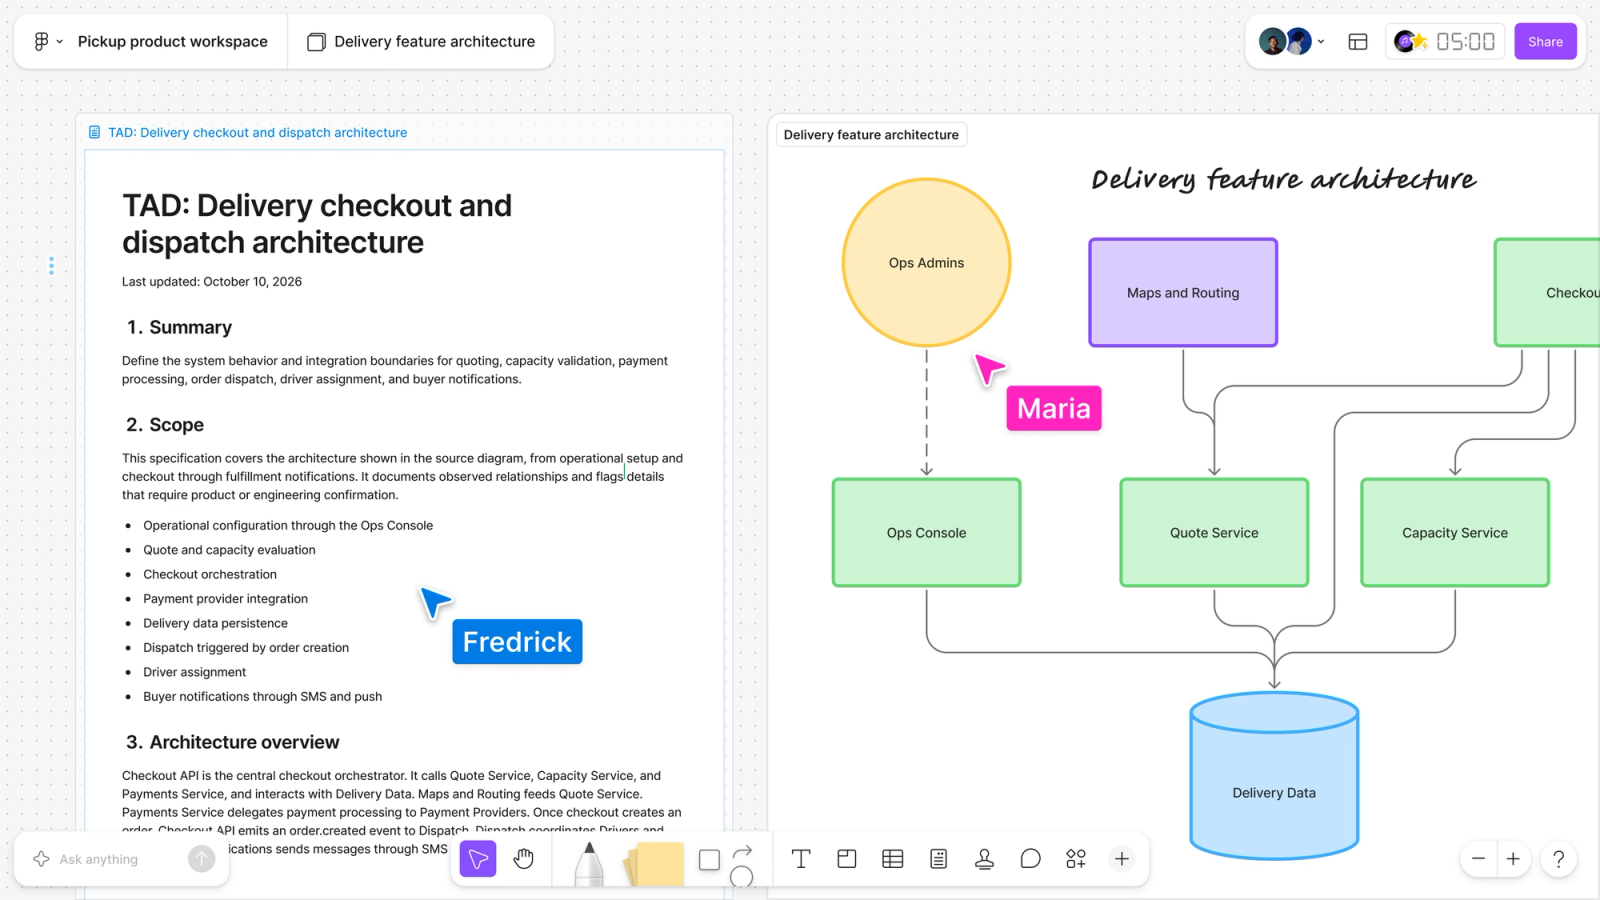Insert a document block tool
The height and width of the screenshot is (900, 1600).
938,859
